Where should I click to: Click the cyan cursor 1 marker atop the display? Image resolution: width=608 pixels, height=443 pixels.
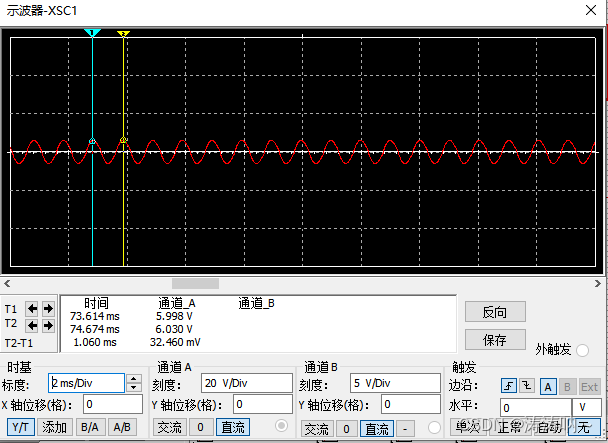92,33
